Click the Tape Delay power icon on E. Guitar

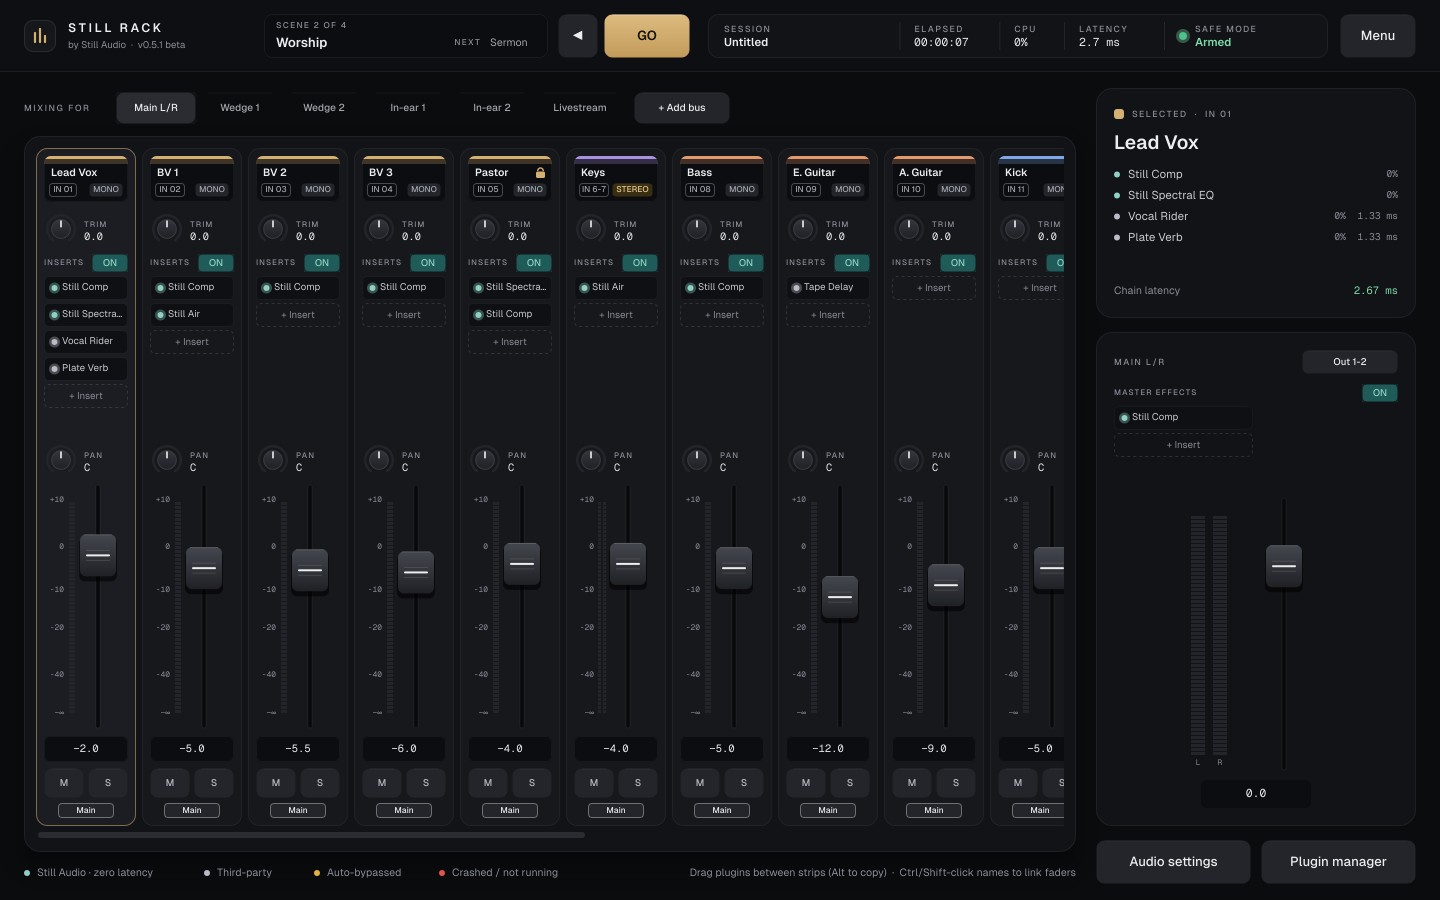point(796,288)
